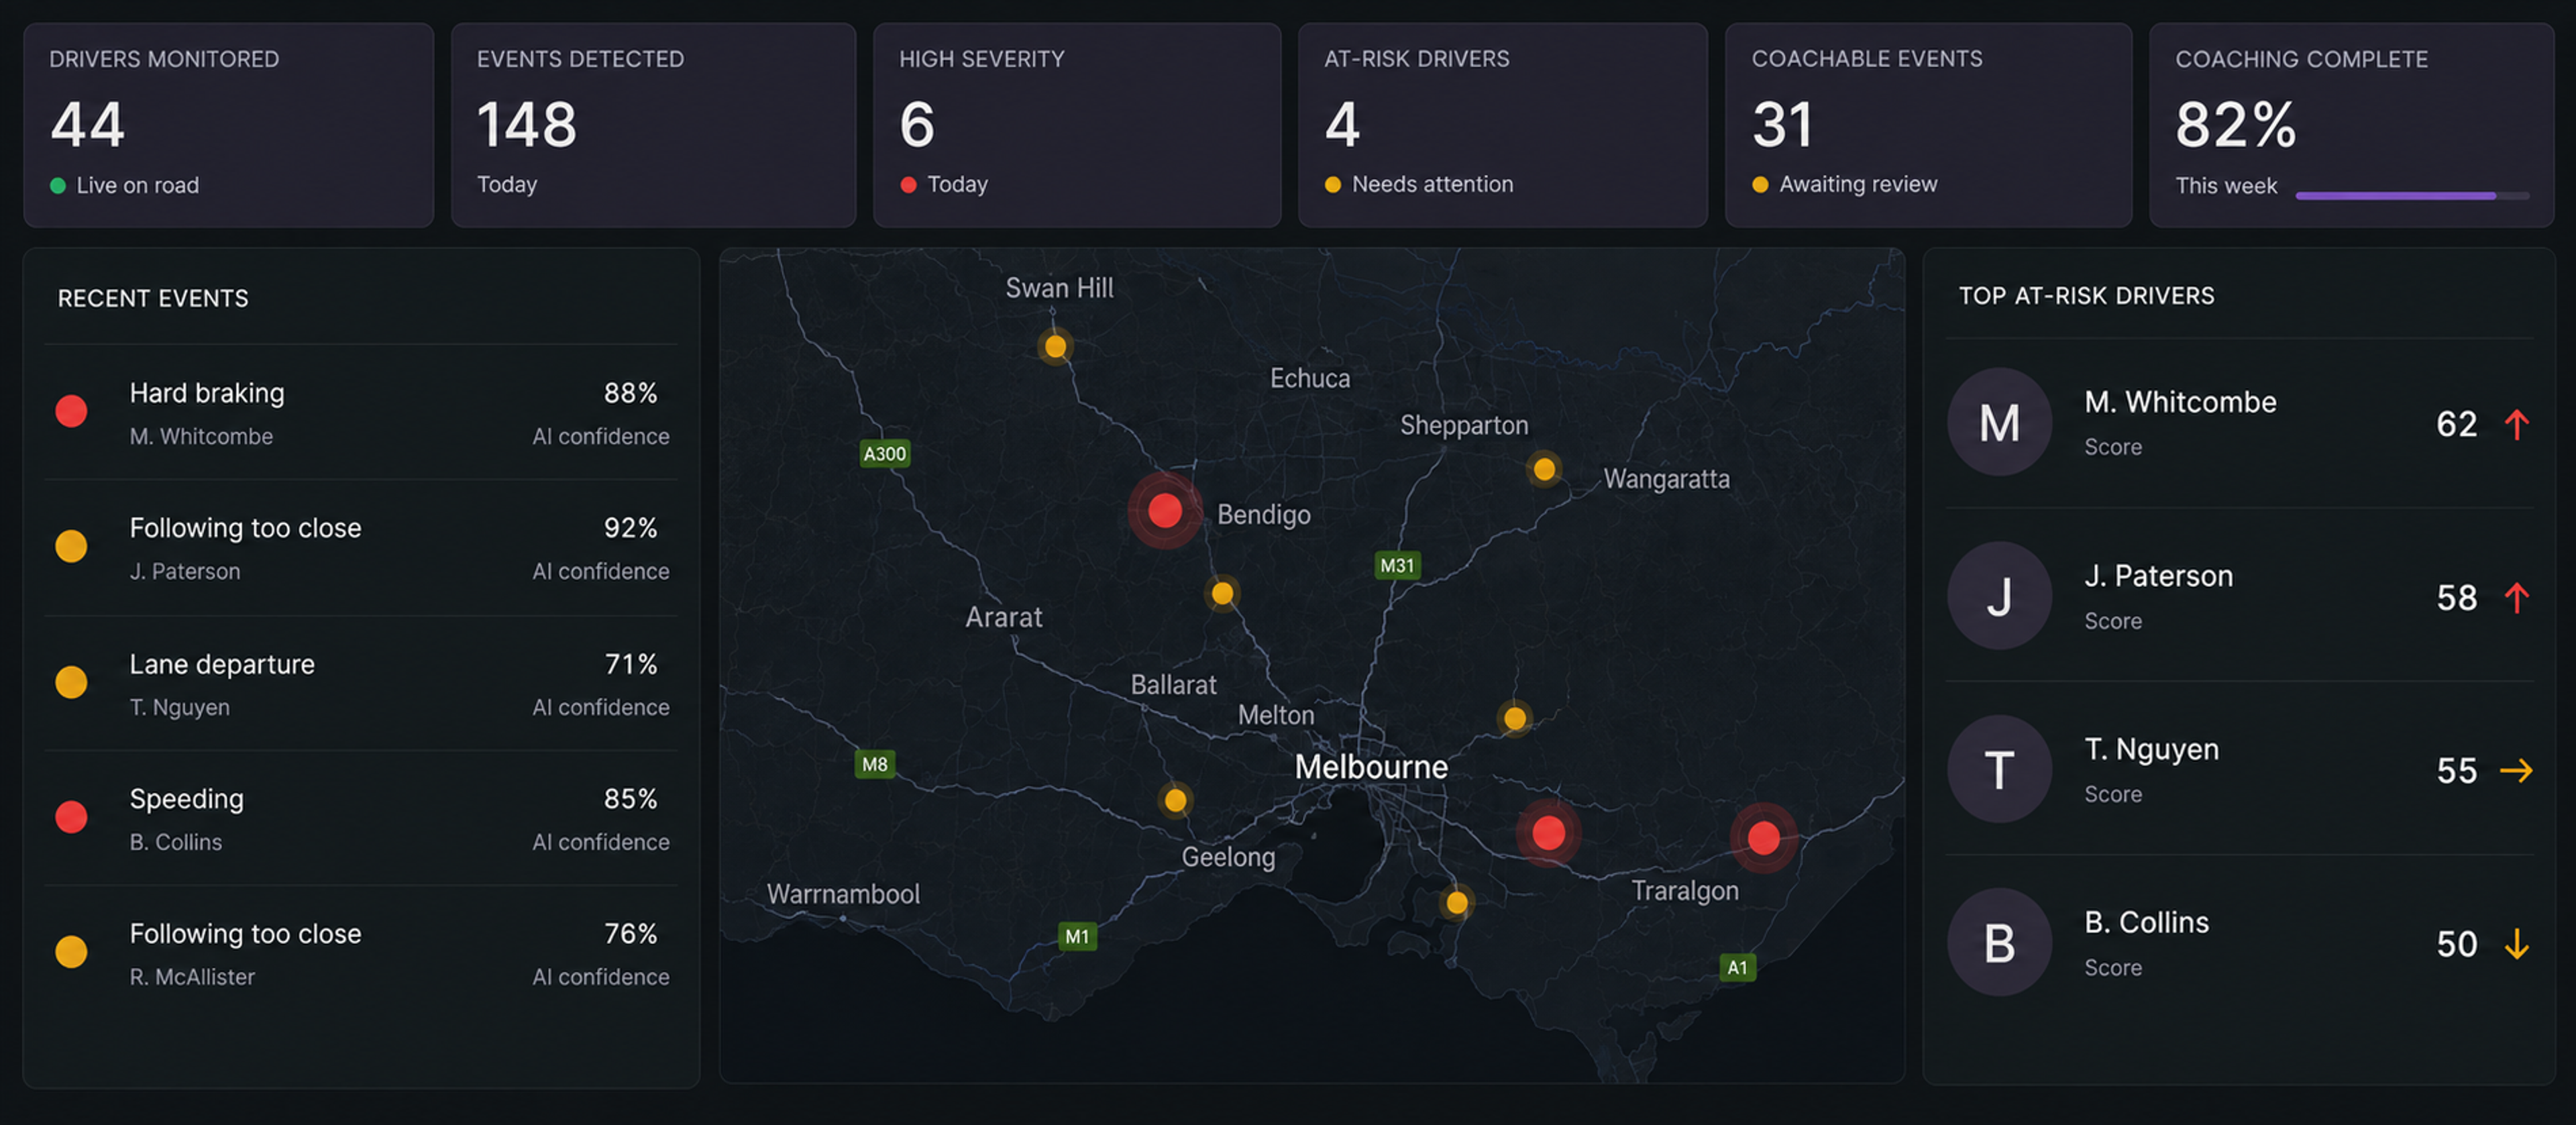The height and width of the screenshot is (1125, 2576).
Task: Select the yellow marker near Shepparton
Action: coord(1544,468)
